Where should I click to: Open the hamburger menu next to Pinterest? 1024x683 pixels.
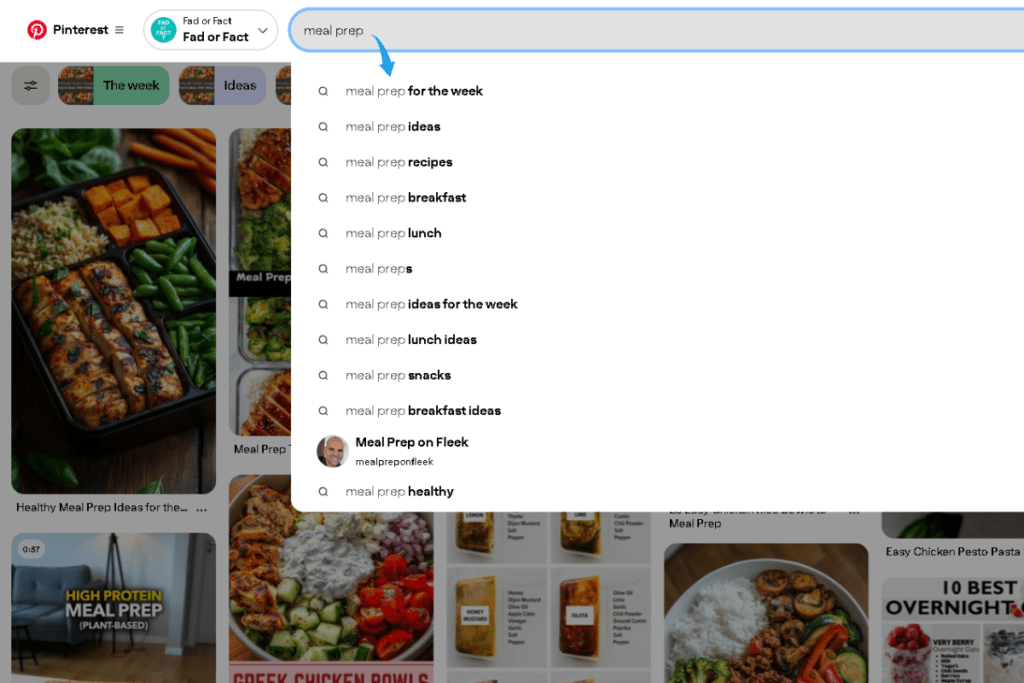point(118,30)
